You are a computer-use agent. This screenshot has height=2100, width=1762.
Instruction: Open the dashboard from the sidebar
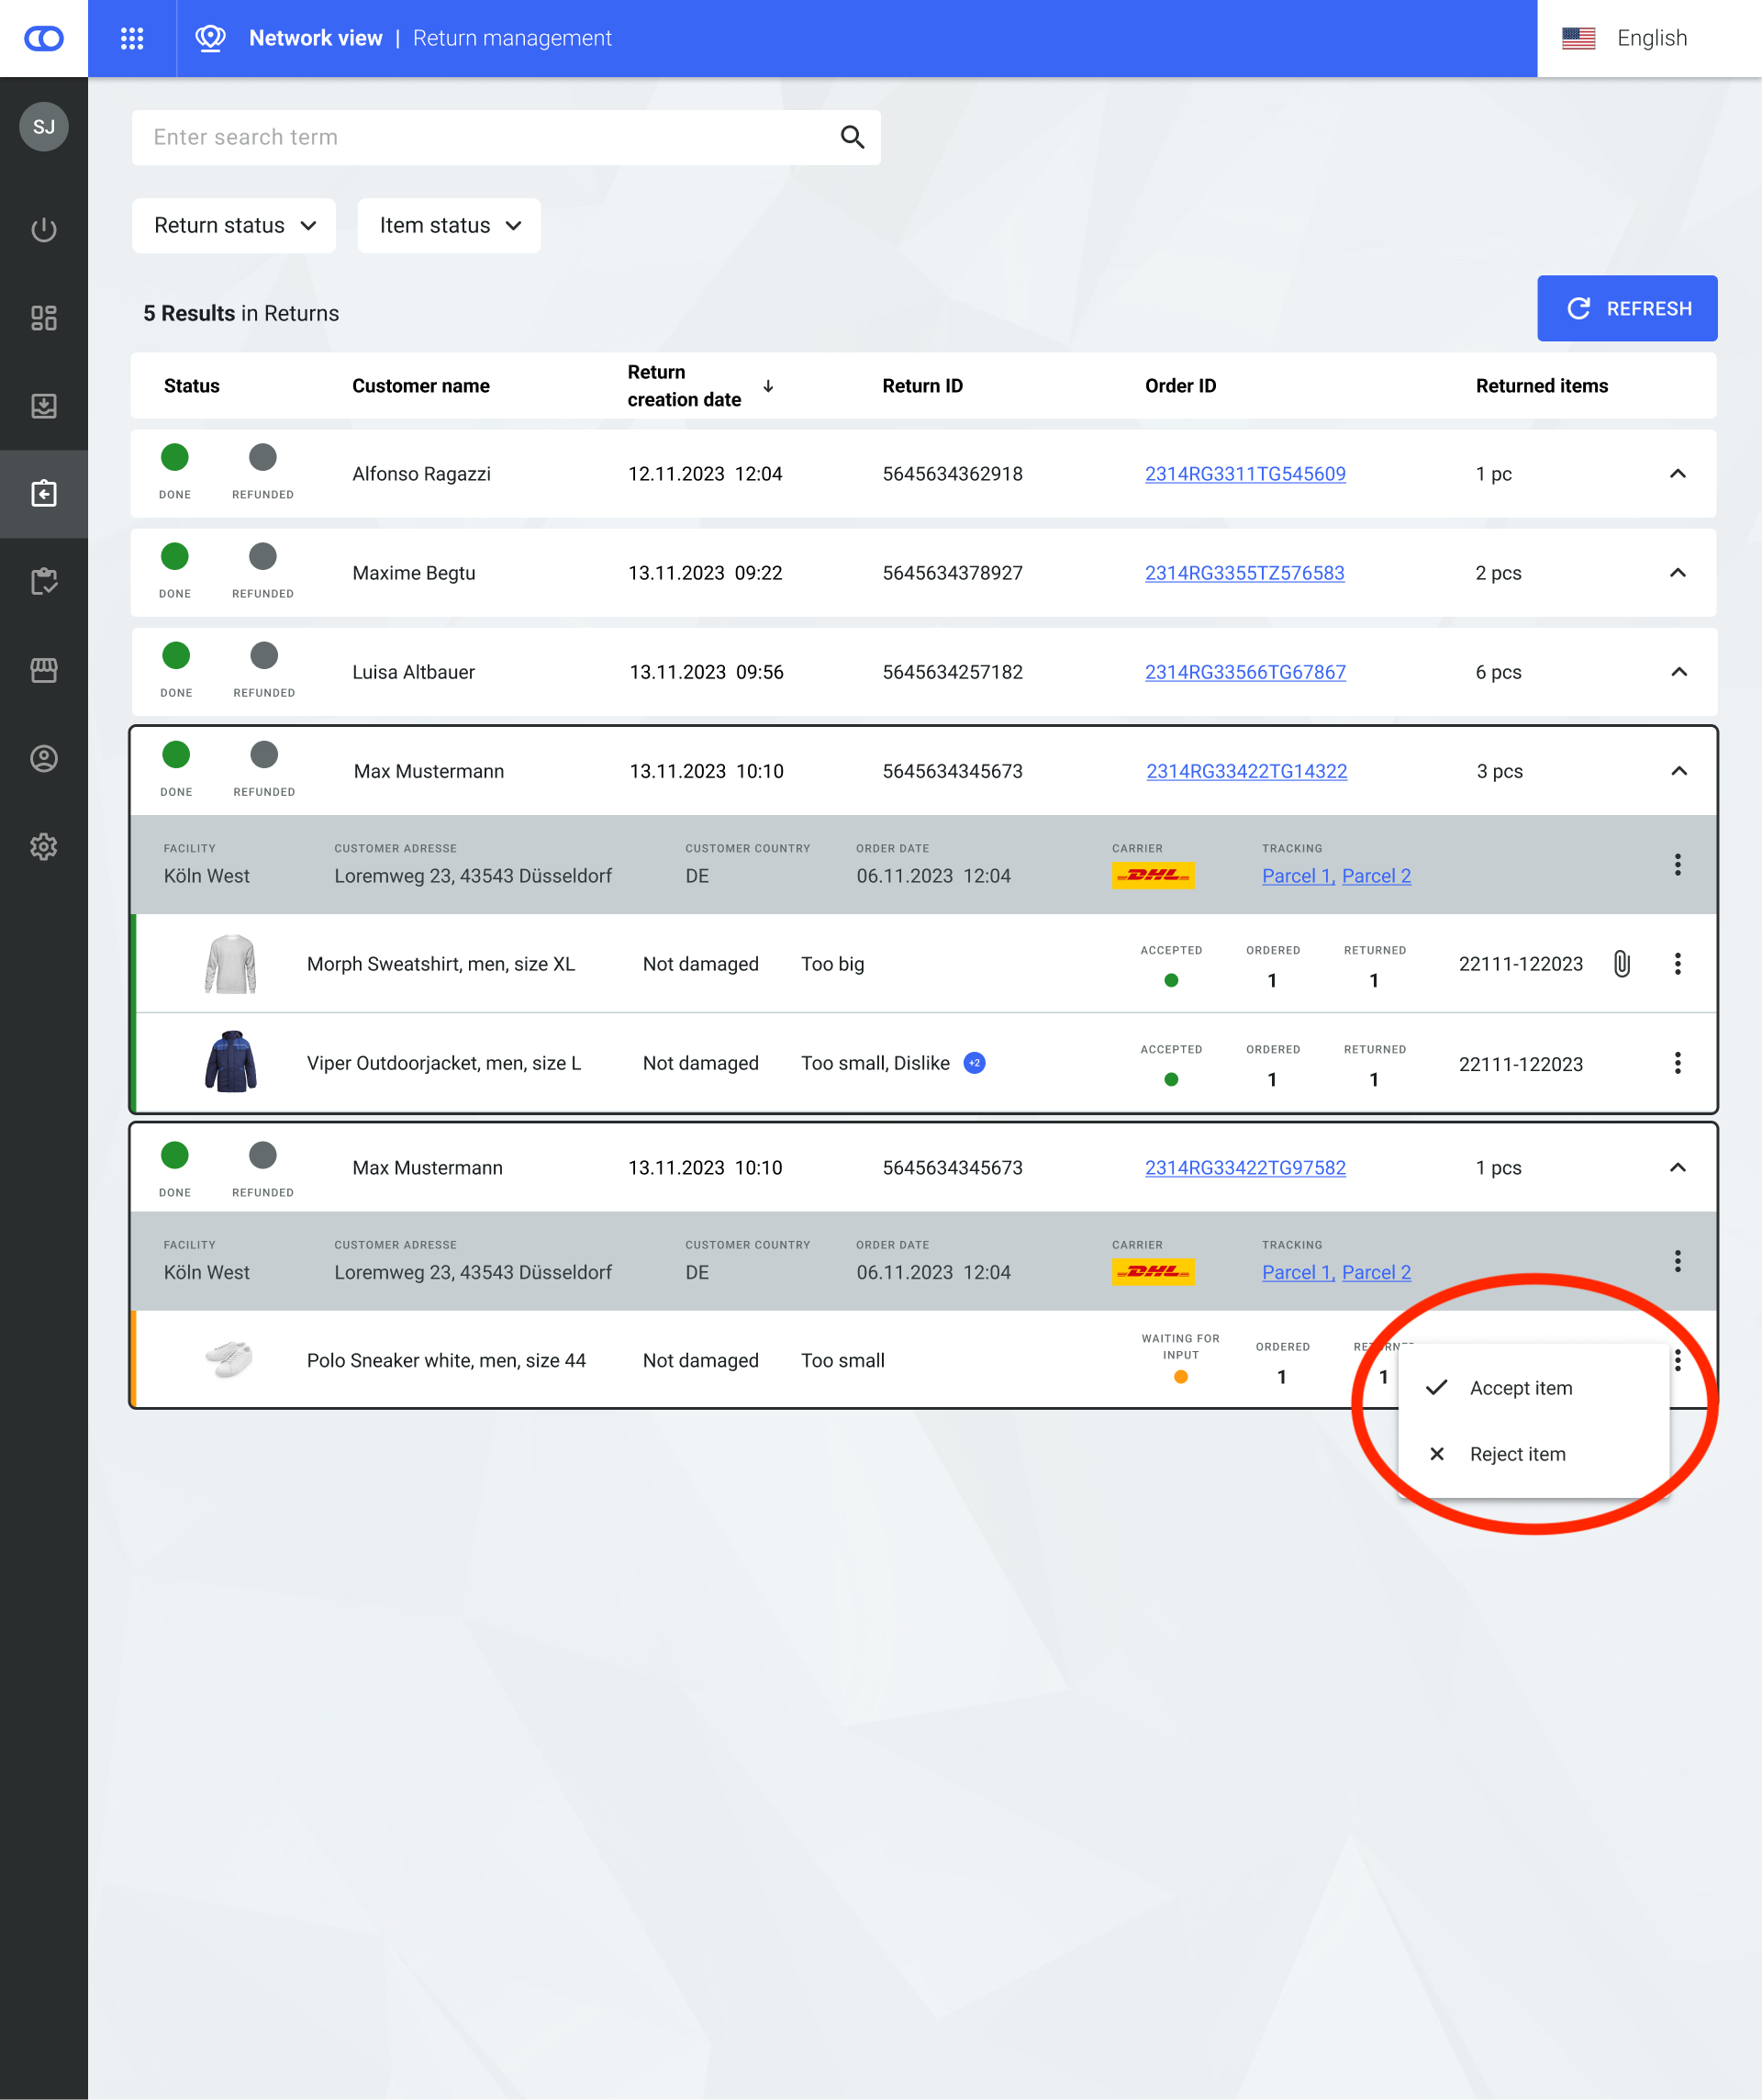click(43, 318)
